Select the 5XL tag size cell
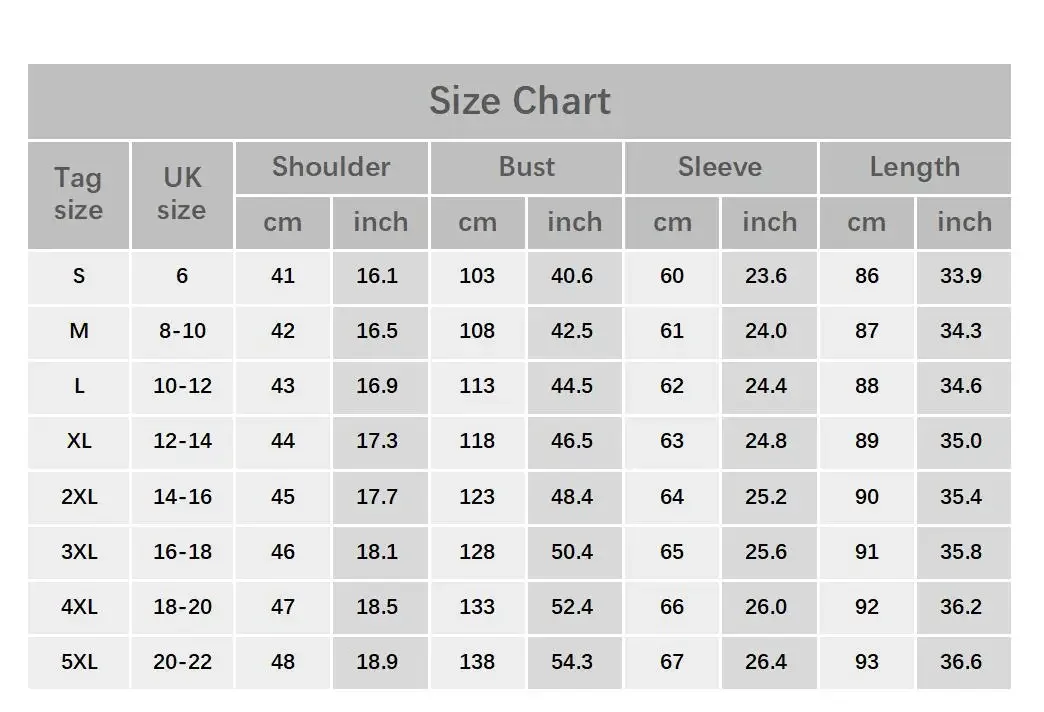Screen dimensions: 1044x712 pos(79,662)
